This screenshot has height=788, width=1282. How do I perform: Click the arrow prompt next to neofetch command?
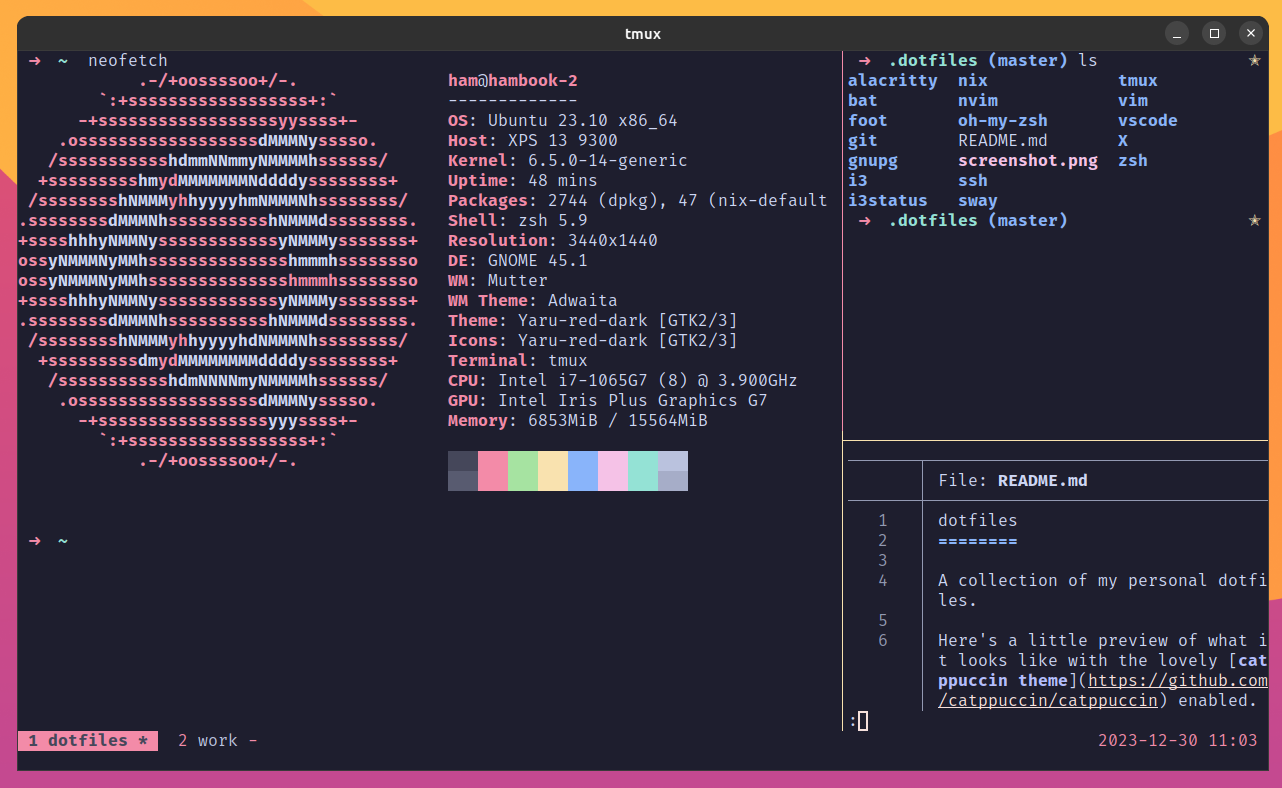(x=34, y=60)
